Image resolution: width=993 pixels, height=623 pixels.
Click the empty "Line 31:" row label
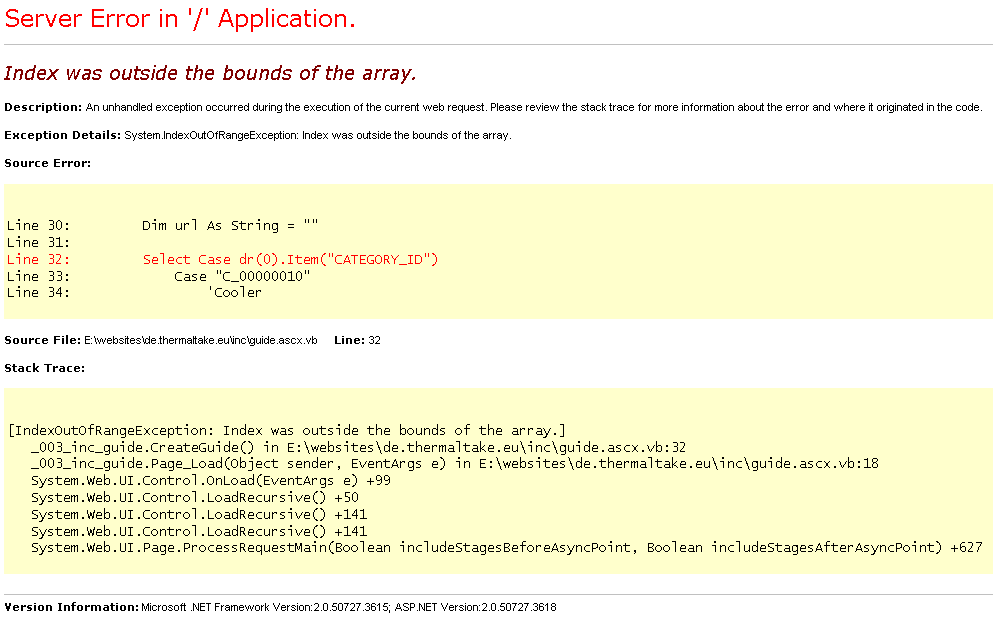[38, 242]
